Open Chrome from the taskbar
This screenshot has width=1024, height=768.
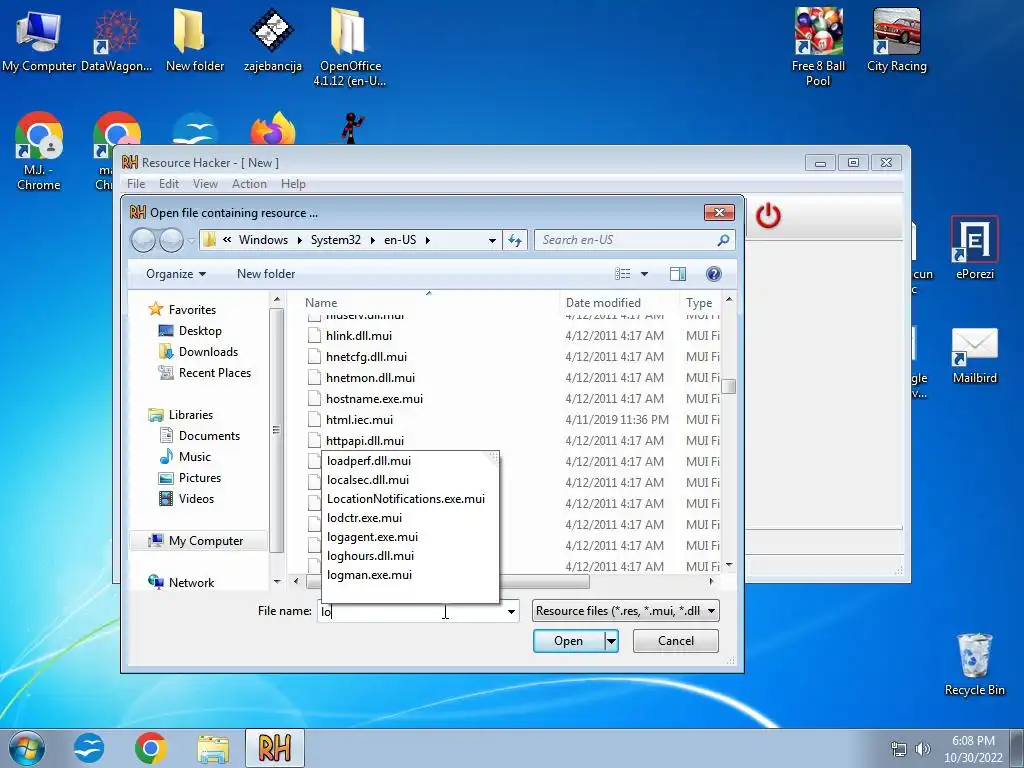tap(150, 748)
